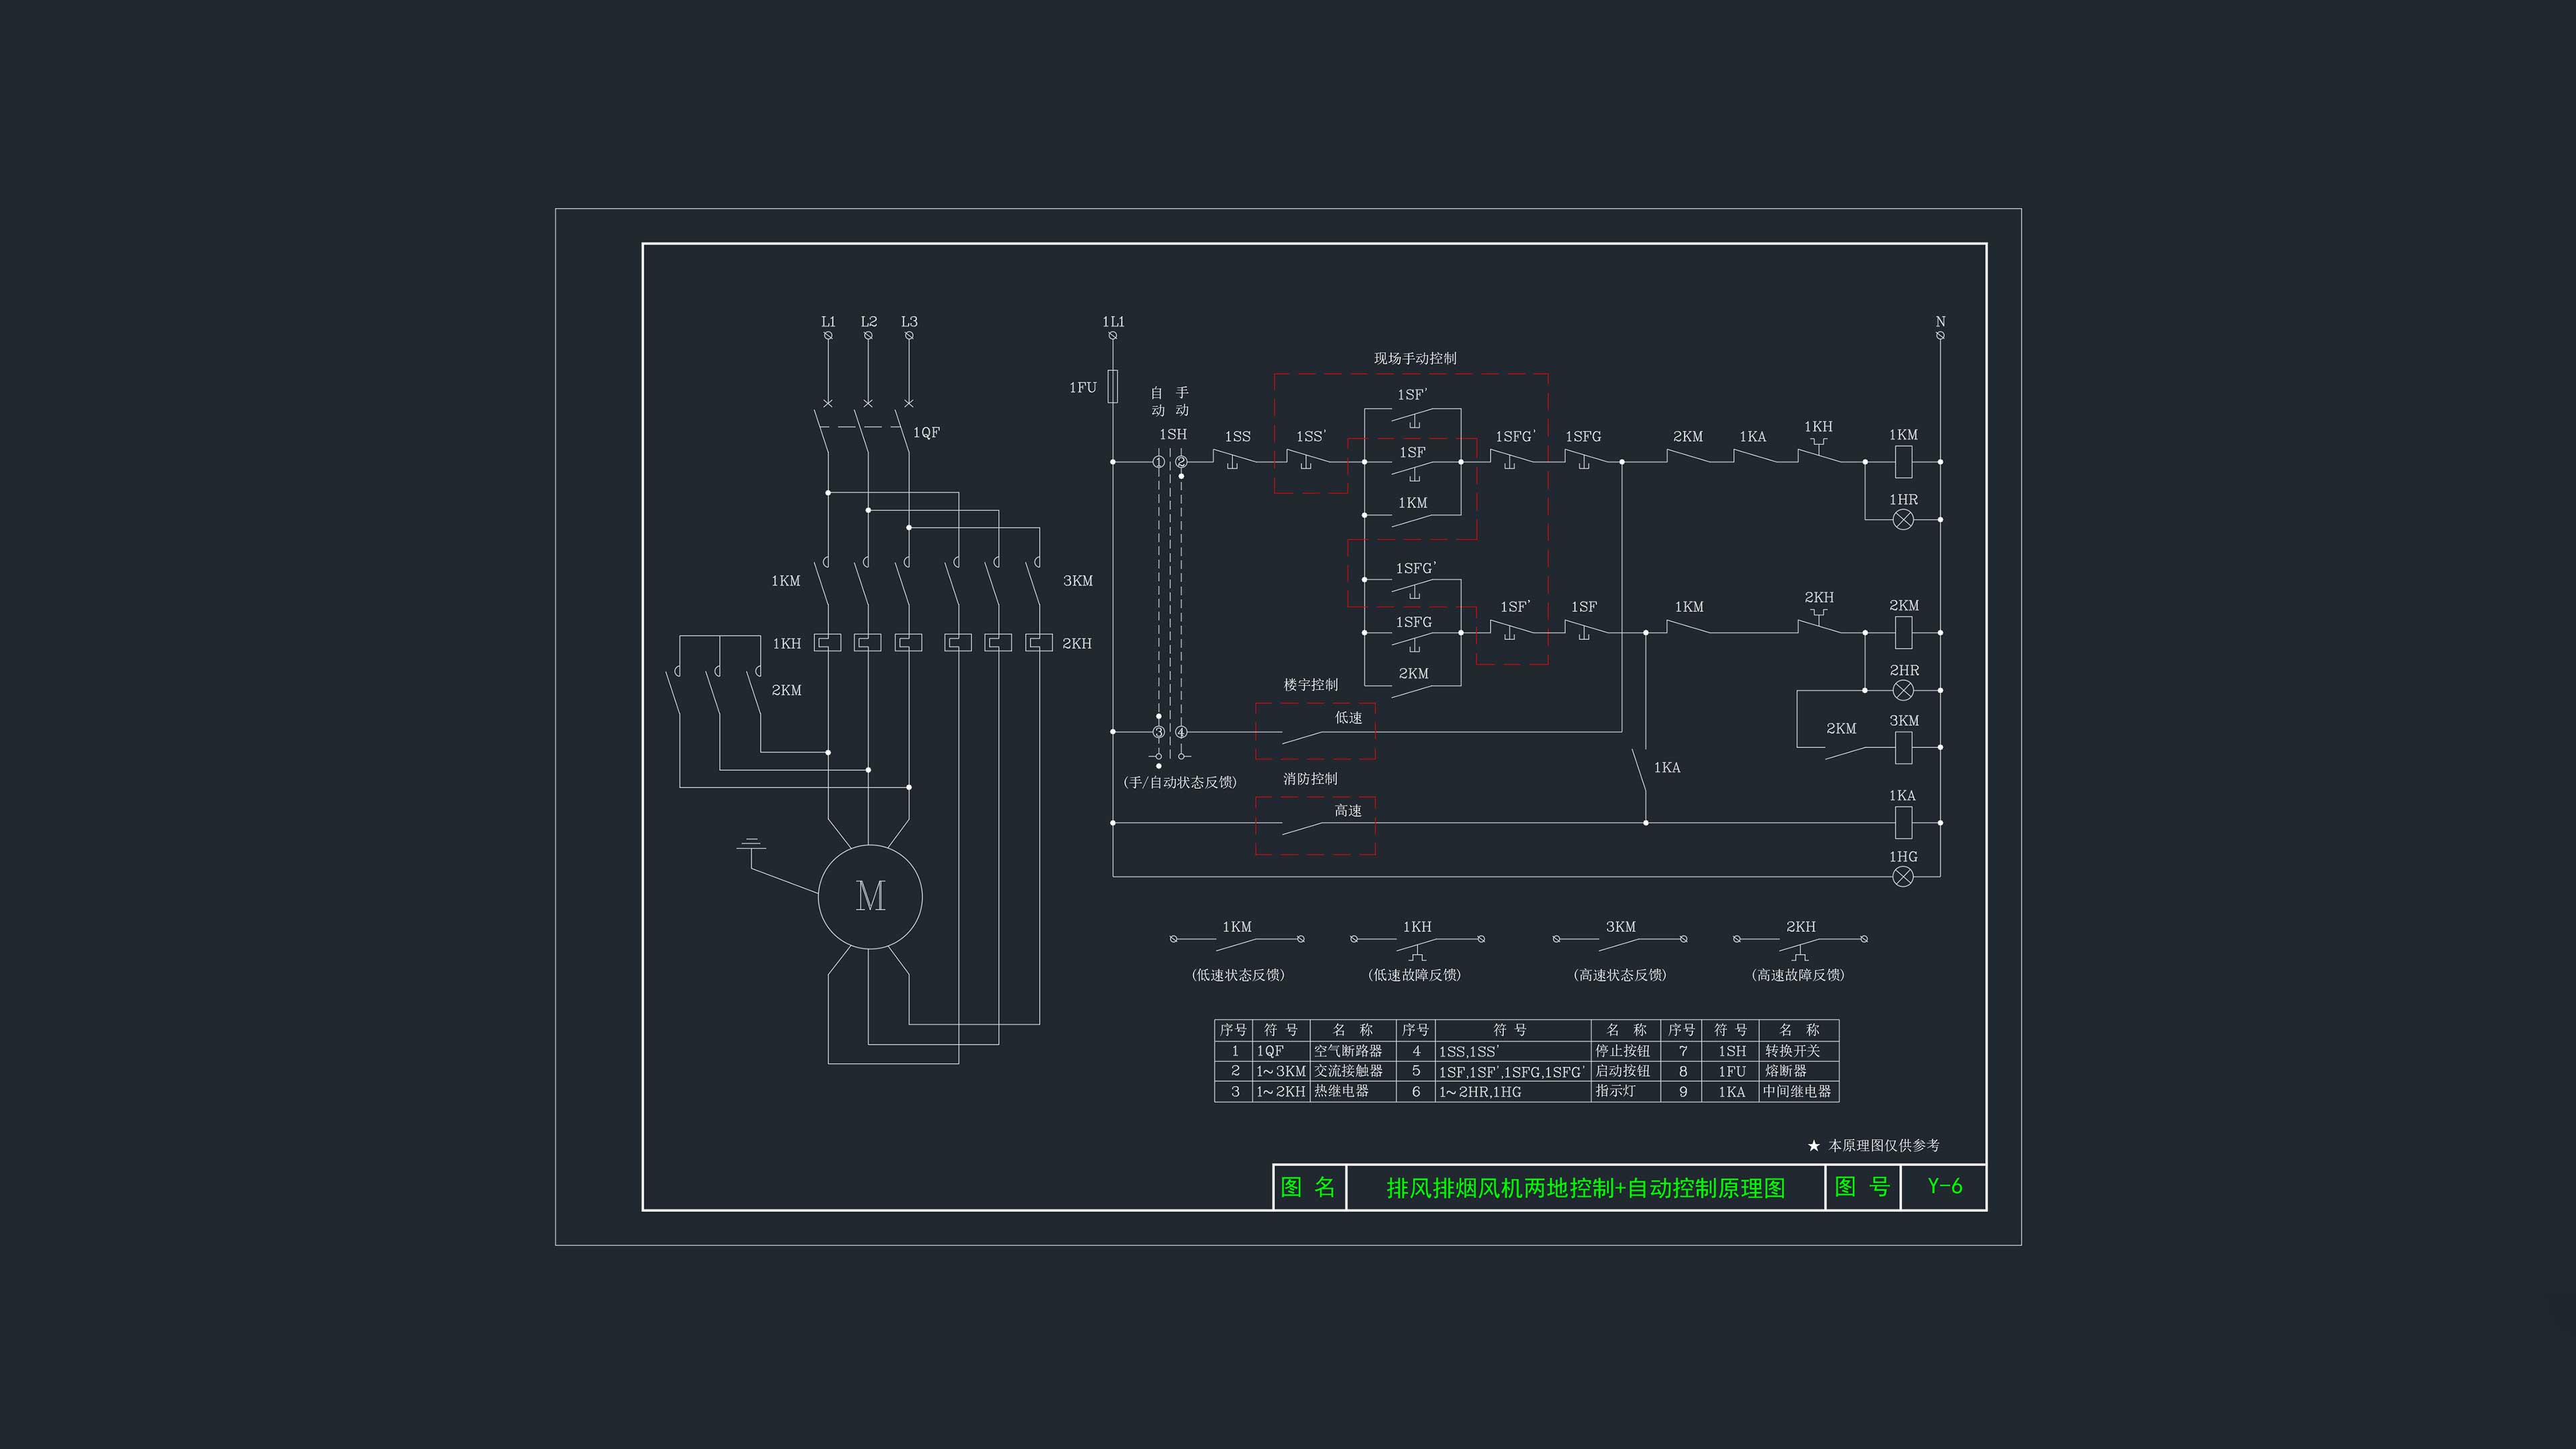Select the (低速故障反馈) caption
The image size is (2576, 1449).
(1414, 975)
